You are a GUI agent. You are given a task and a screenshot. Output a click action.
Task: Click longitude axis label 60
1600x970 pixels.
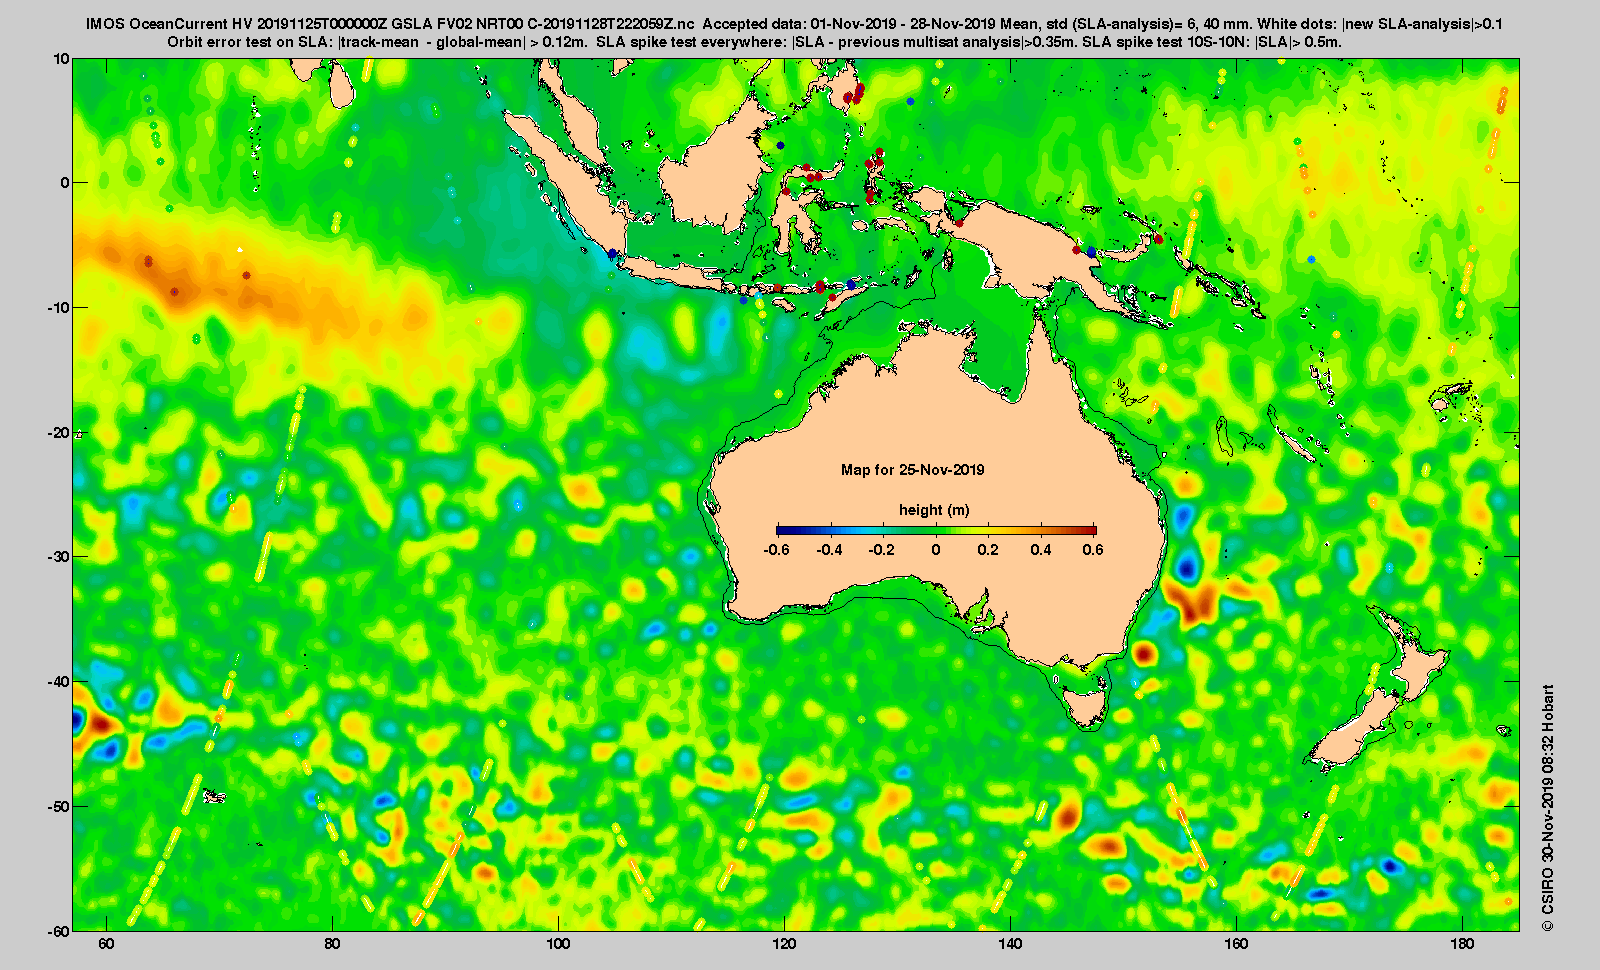tap(106, 944)
